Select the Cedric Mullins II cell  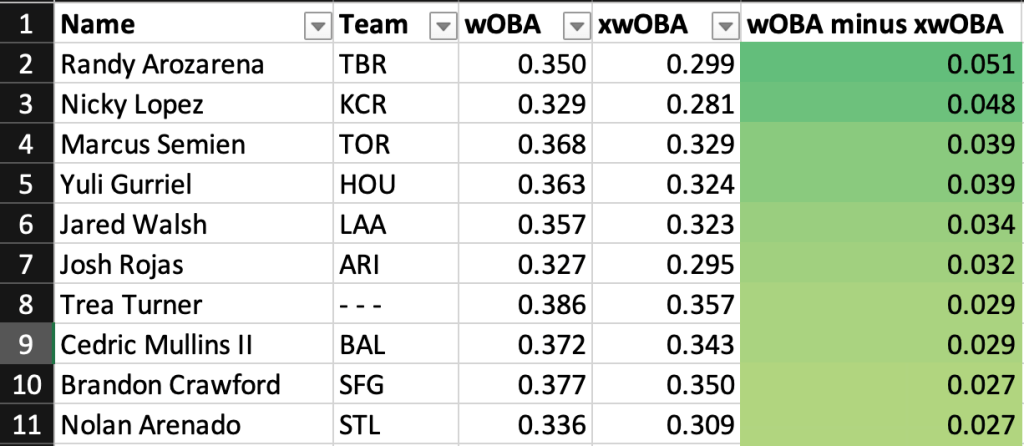(157, 345)
